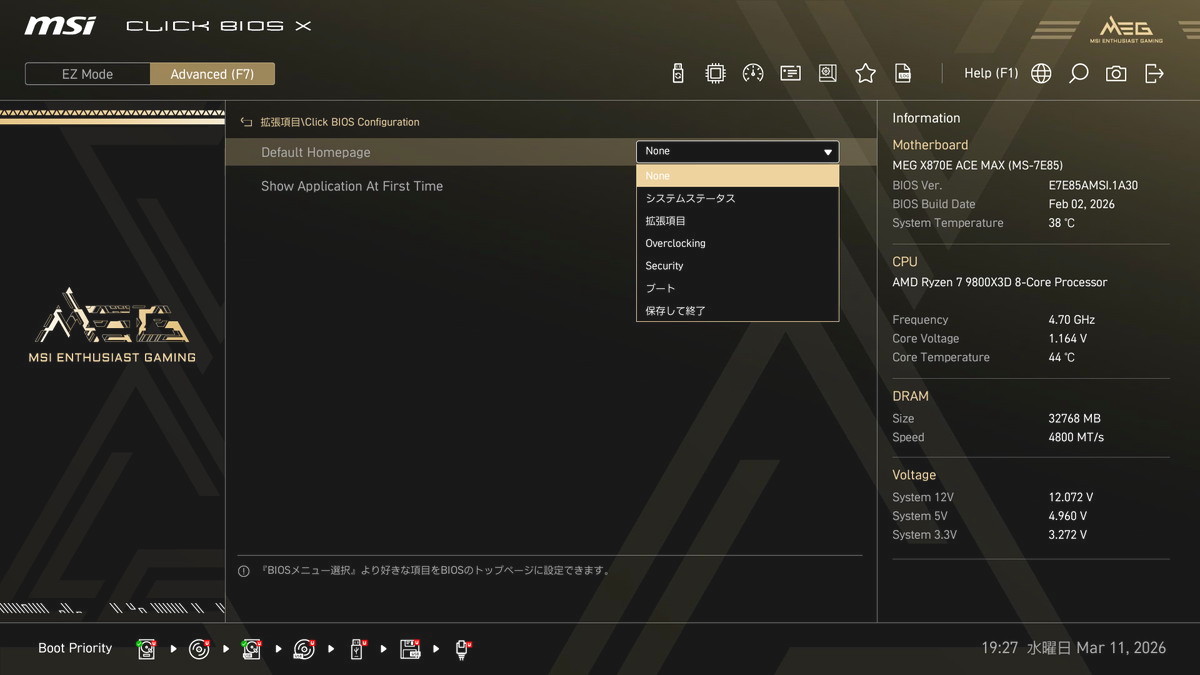Click the Help (F1) button
The width and height of the screenshot is (1200, 675).
point(990,73)
